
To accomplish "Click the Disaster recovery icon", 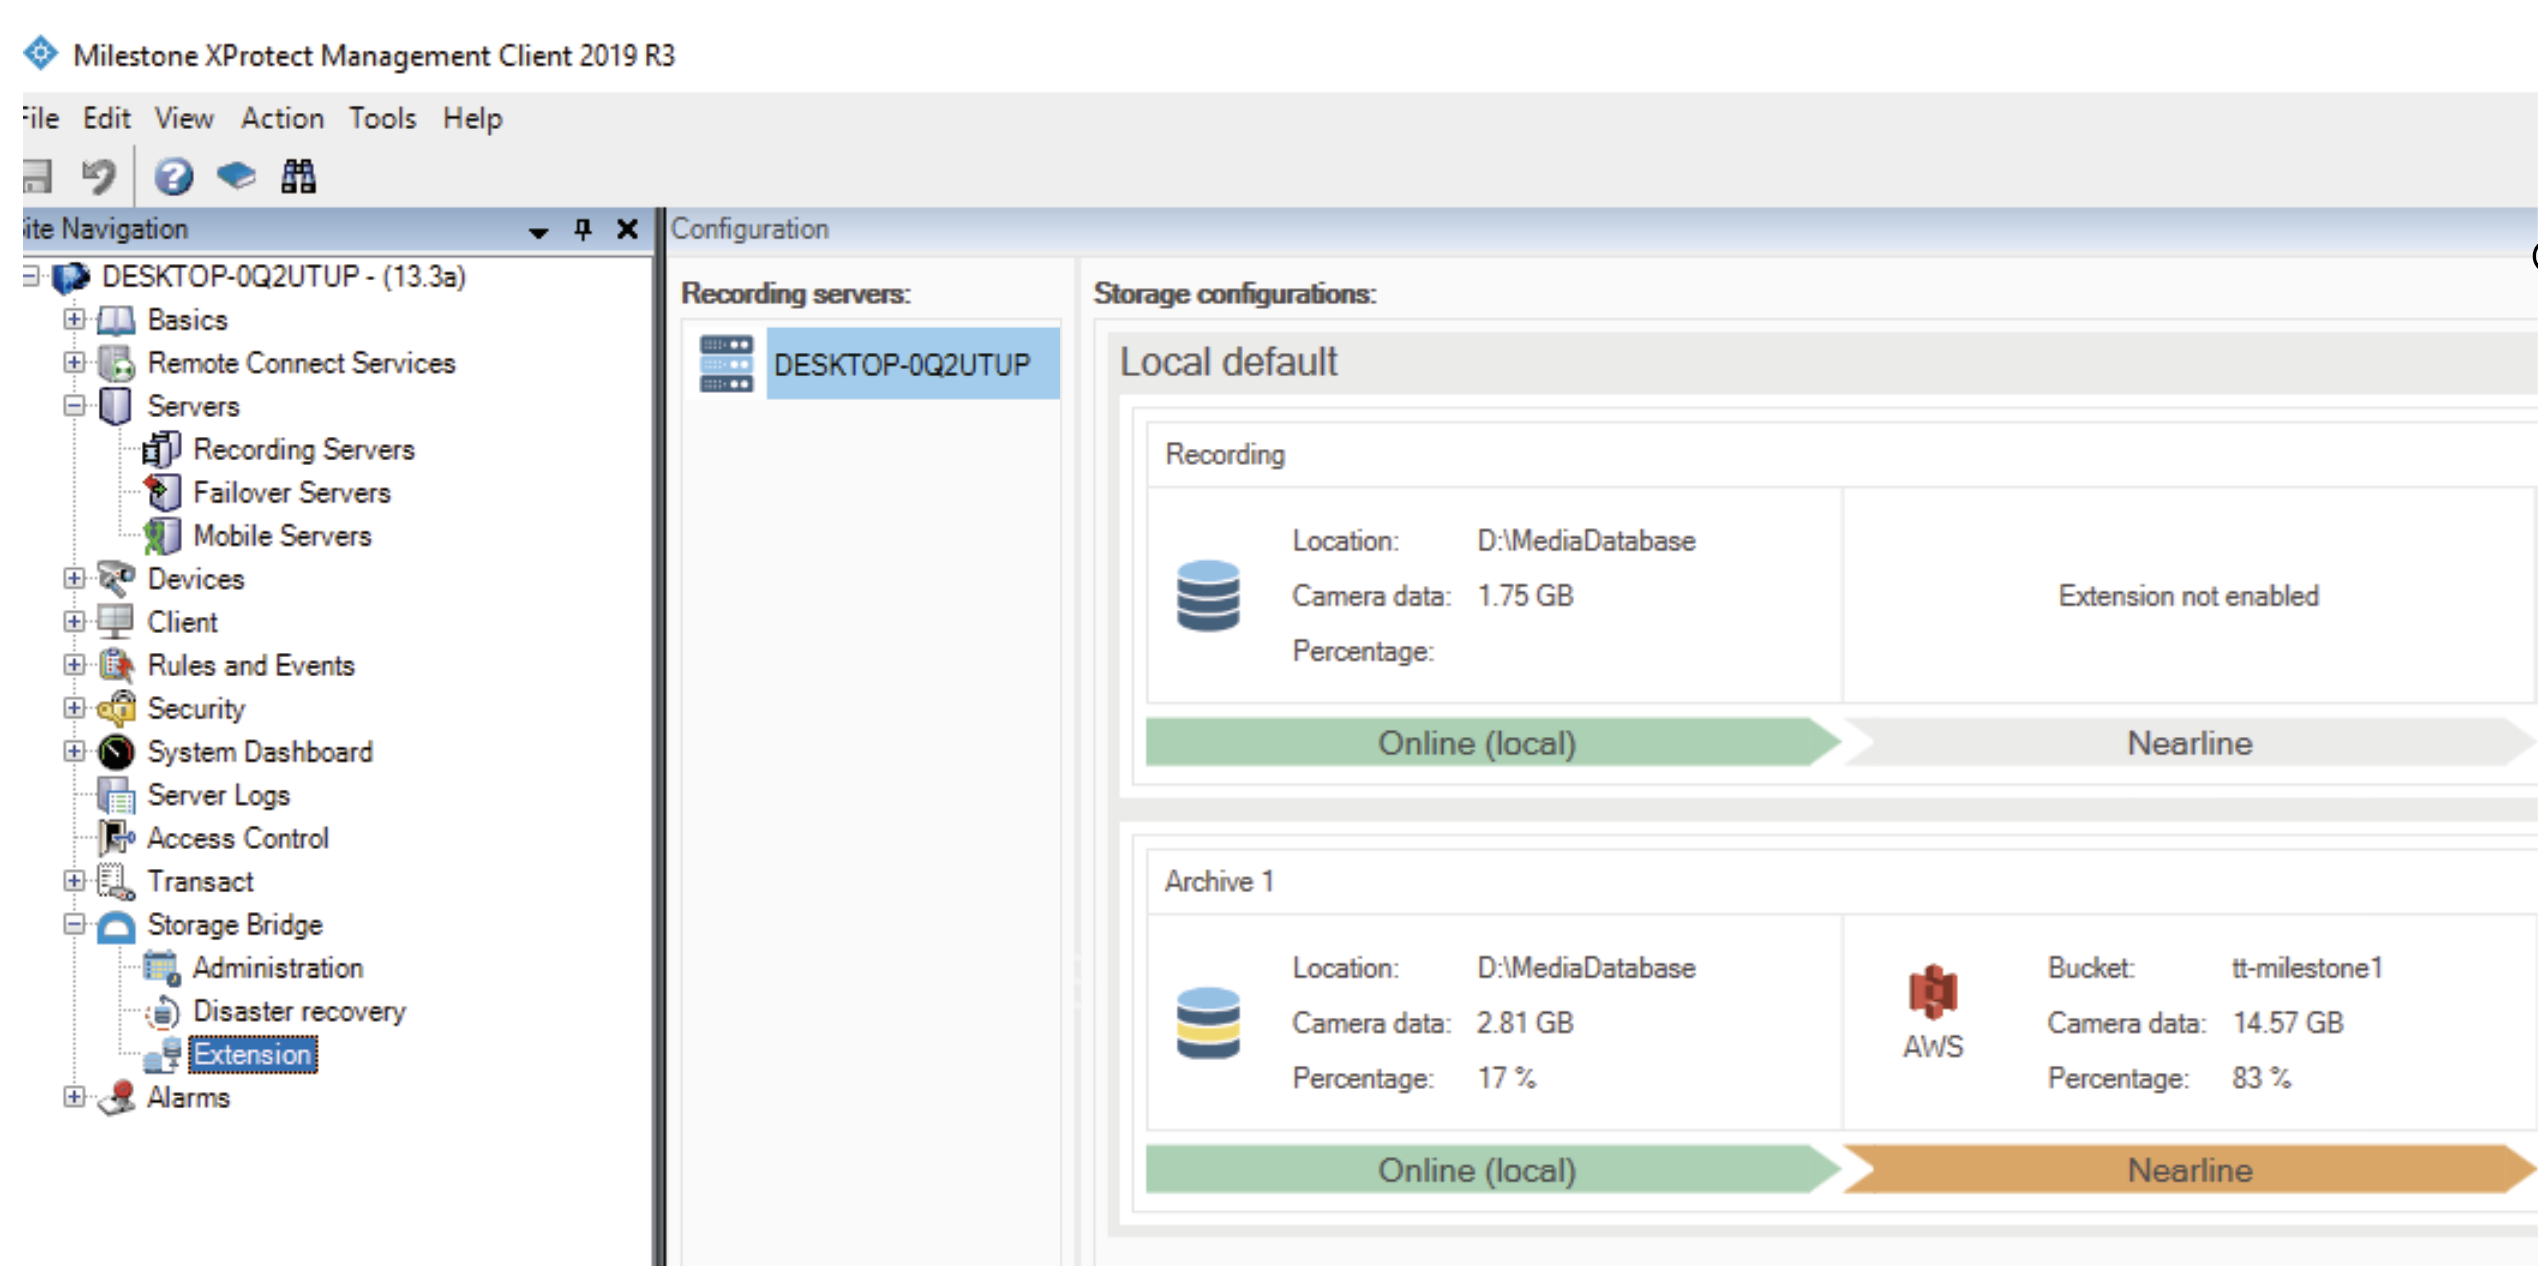I will tap(162, 1012).
